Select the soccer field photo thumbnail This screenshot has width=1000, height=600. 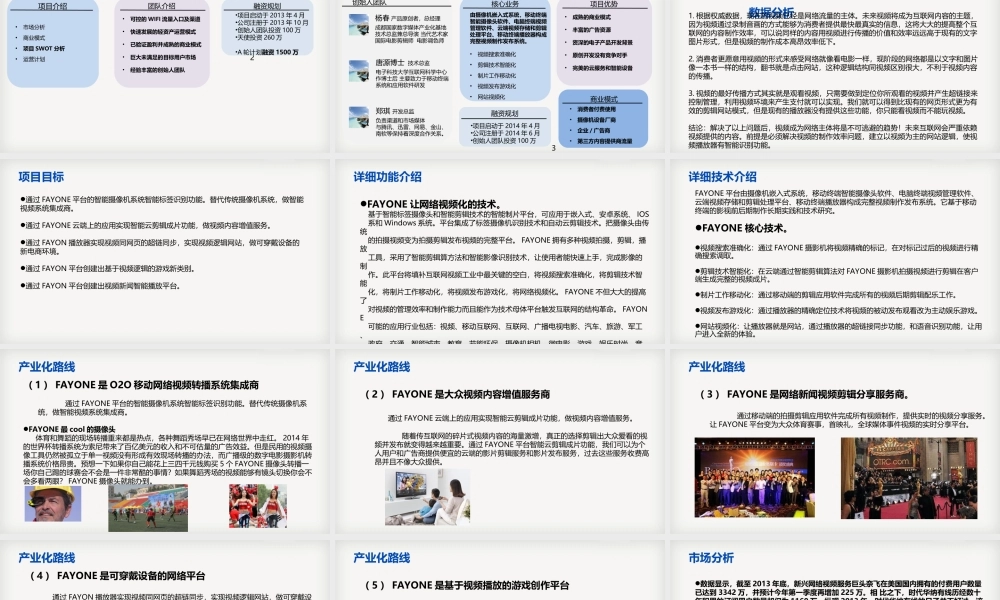click(x=148, y=507)
